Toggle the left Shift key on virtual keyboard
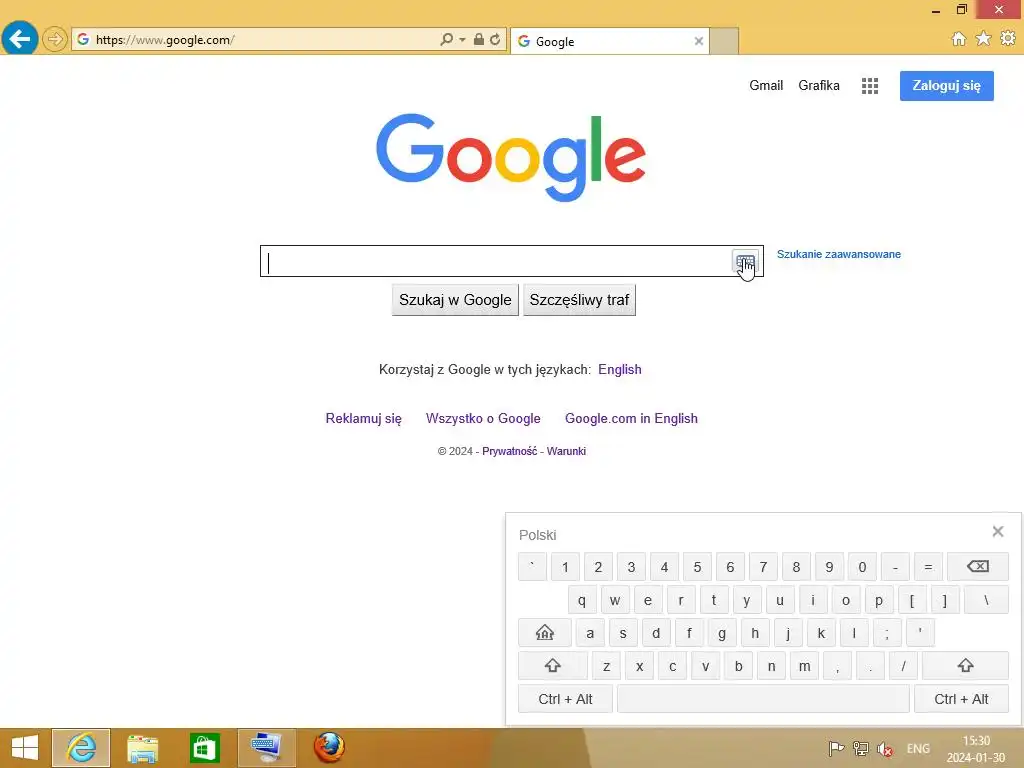This screenshot has width=1024, height=768. [x=552, y=665]
